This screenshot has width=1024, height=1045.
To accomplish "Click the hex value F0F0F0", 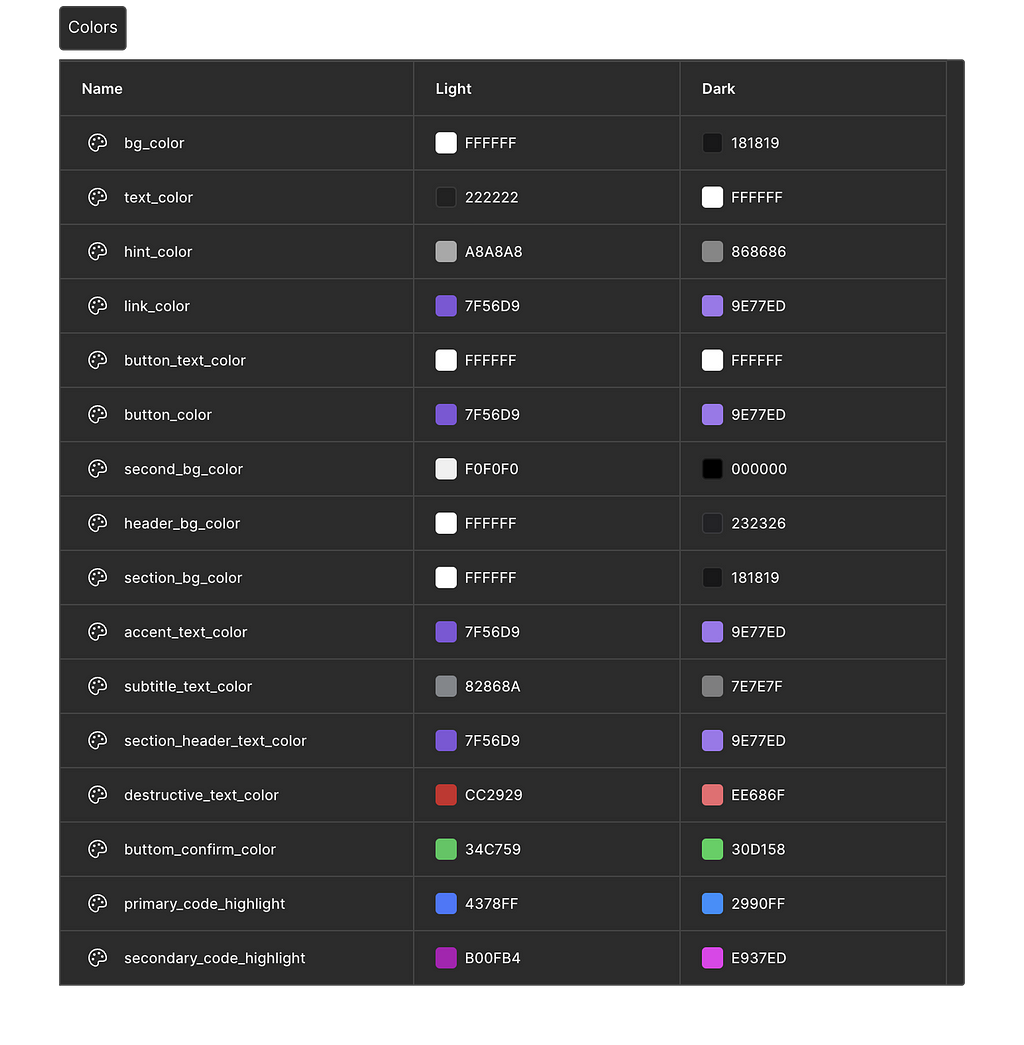I will coord(491,469).
